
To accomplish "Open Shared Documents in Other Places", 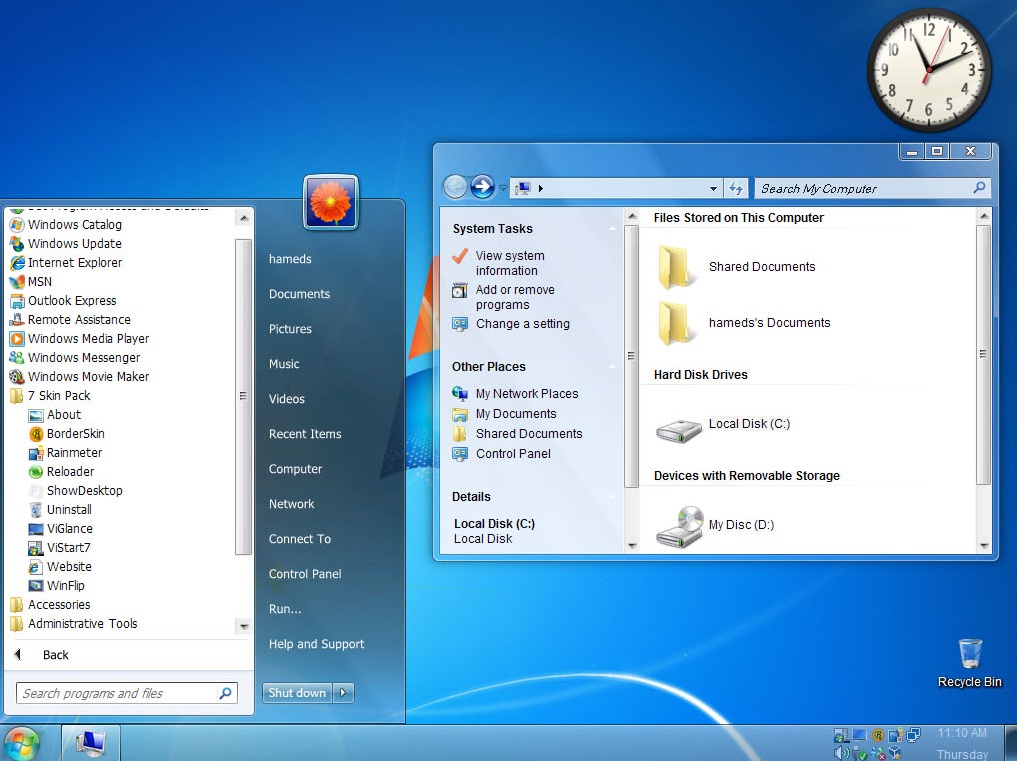I will pyautogui.click(x=529, y=433).
